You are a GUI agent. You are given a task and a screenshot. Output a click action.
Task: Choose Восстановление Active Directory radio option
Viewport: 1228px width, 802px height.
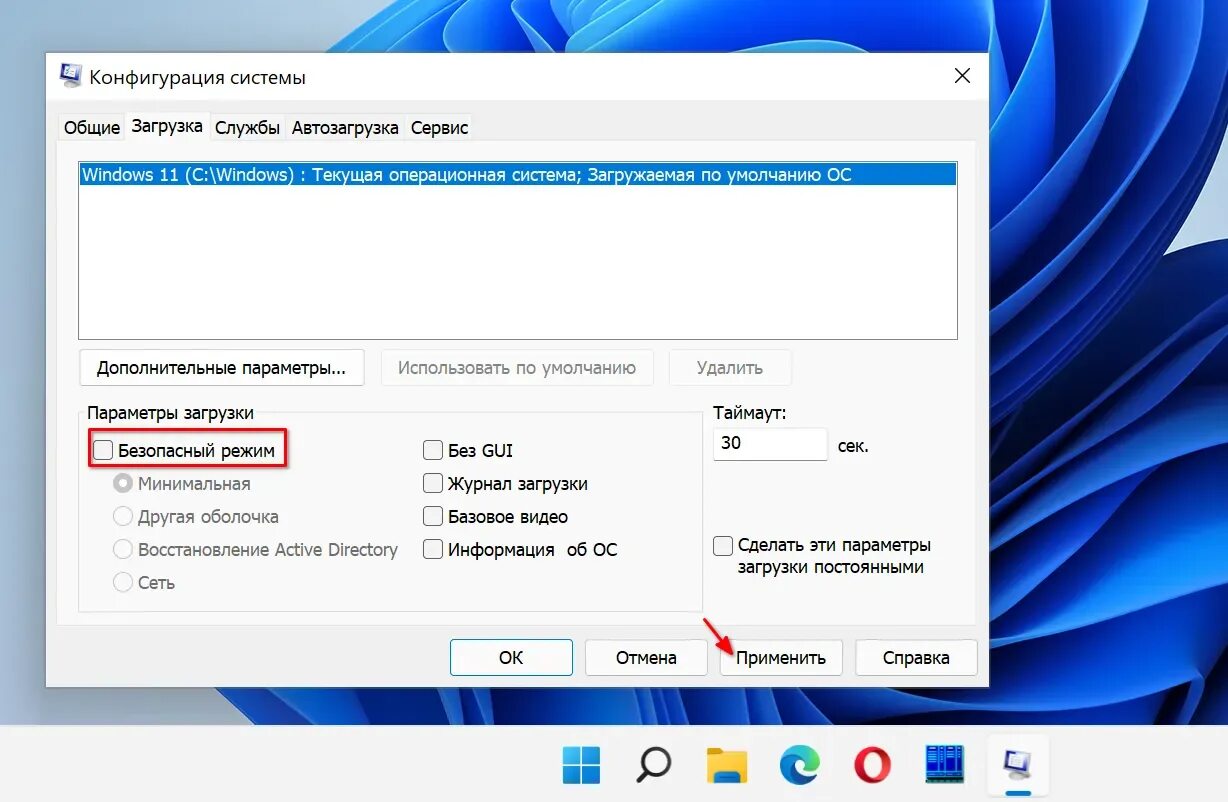tap(123, 550)
